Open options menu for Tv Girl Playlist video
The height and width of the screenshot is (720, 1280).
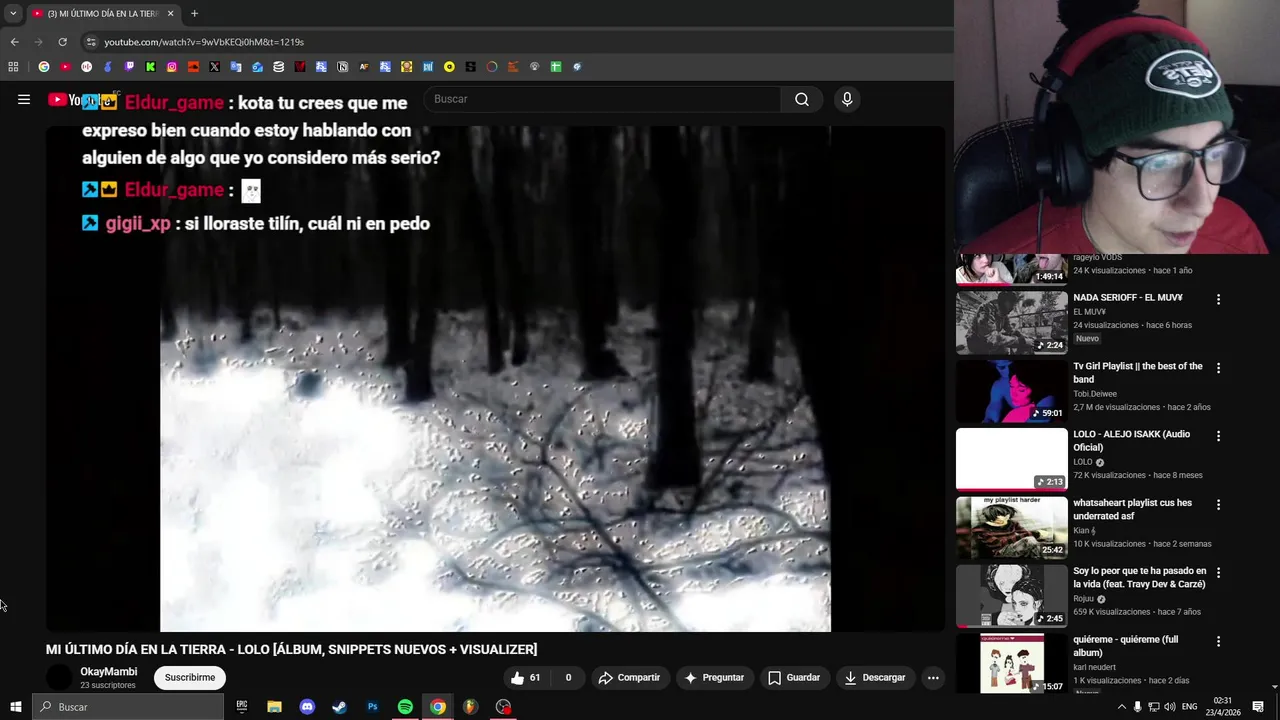[1218, 368]
